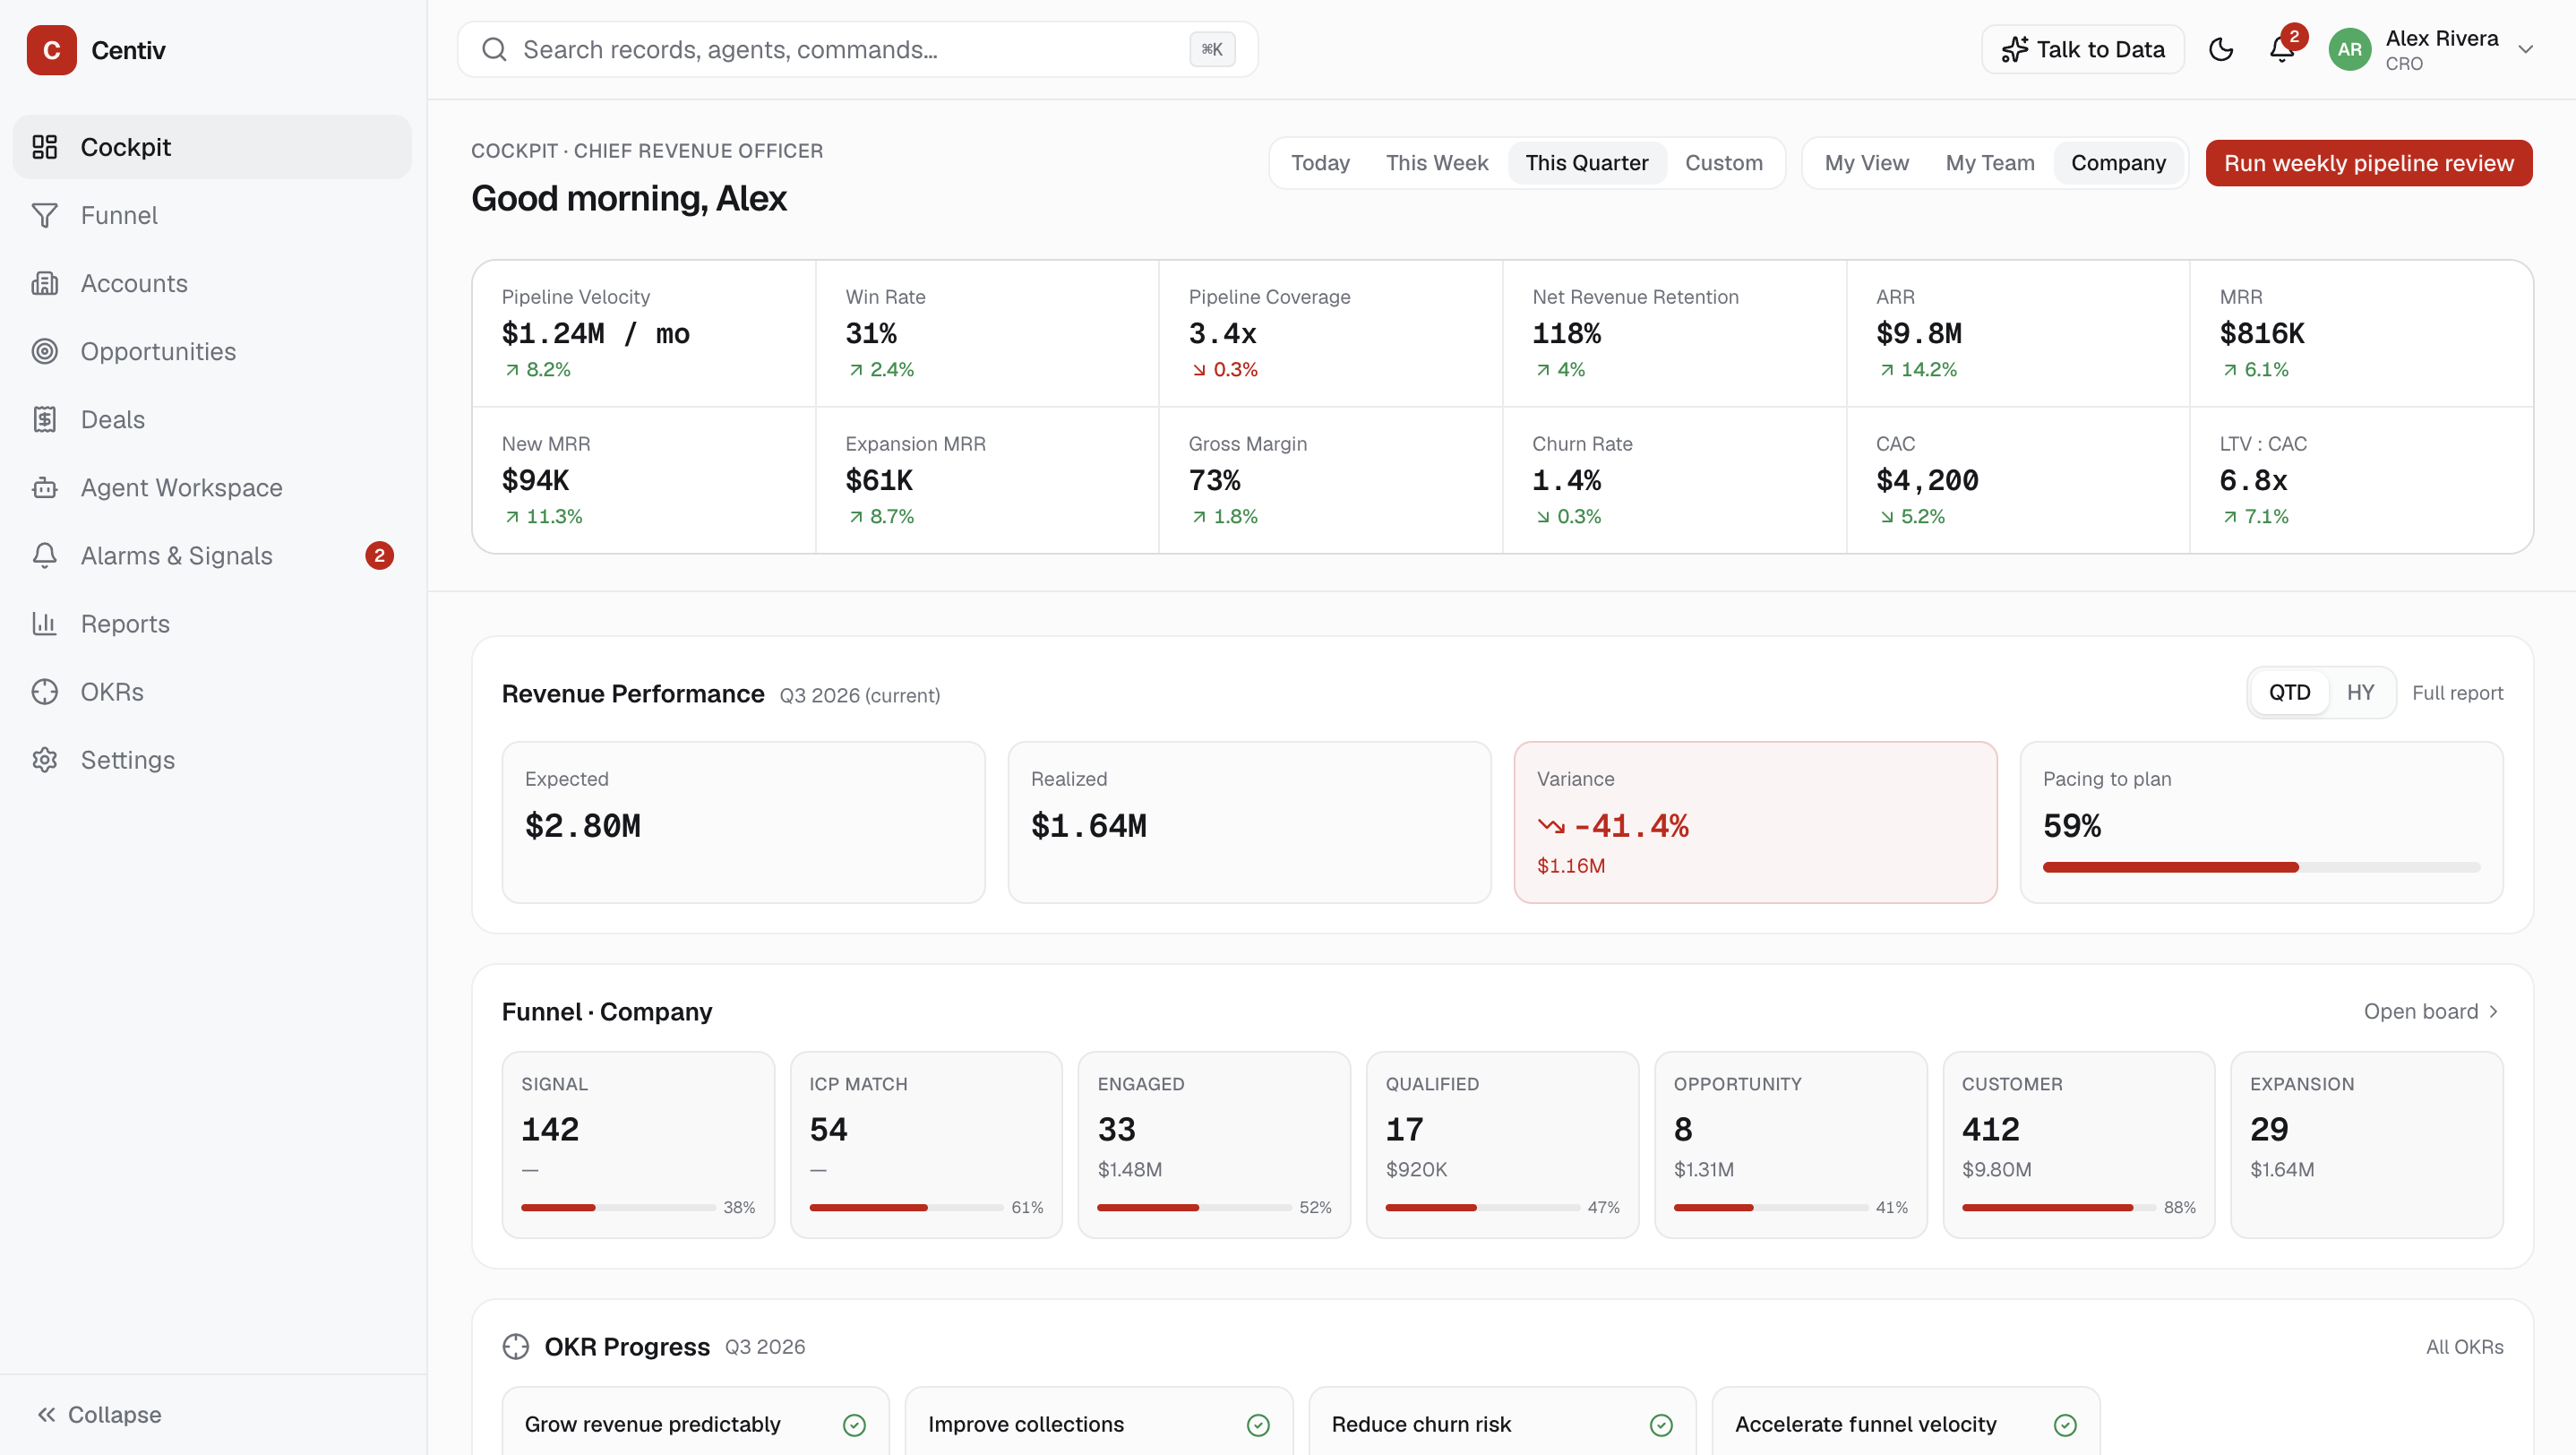Screen dimensions: 2576x1455
Task: Click the AR user avatar
Action: [2349, 49]
